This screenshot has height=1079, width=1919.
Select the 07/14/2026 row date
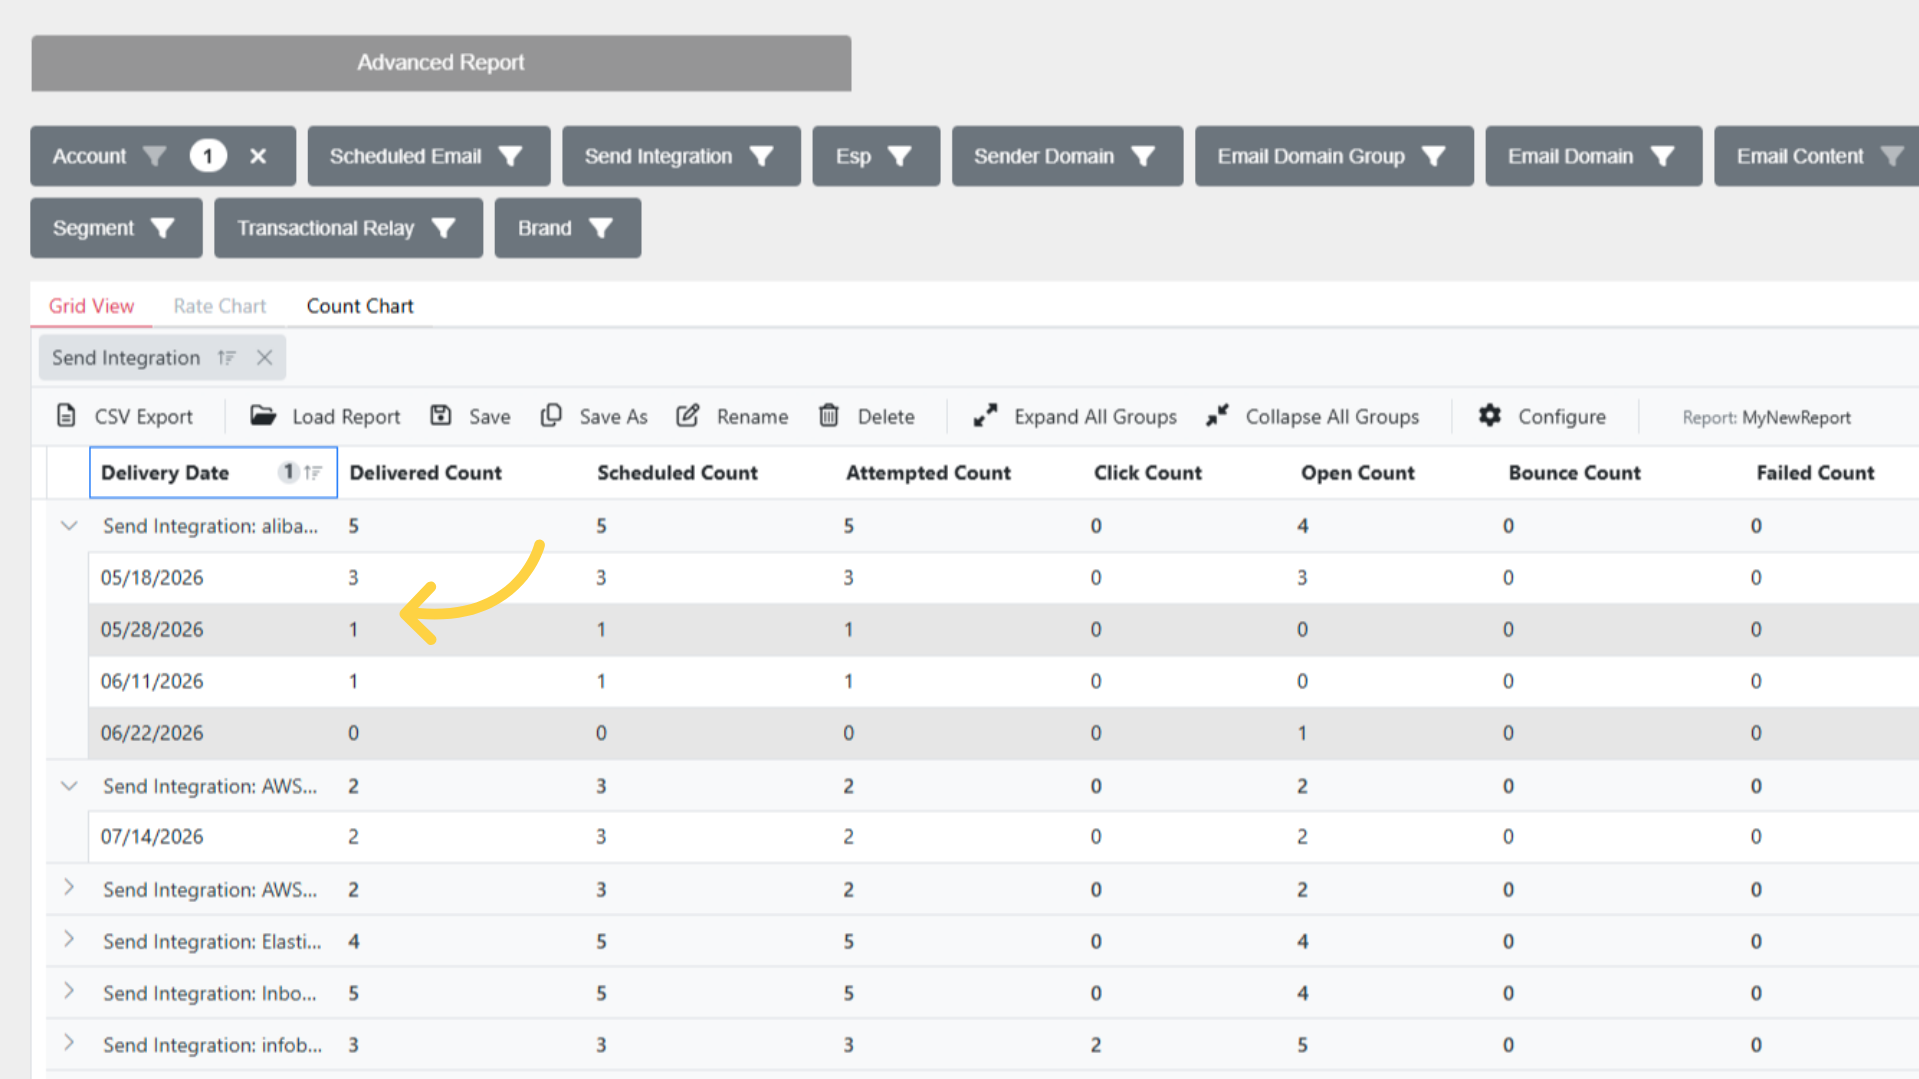152,837
